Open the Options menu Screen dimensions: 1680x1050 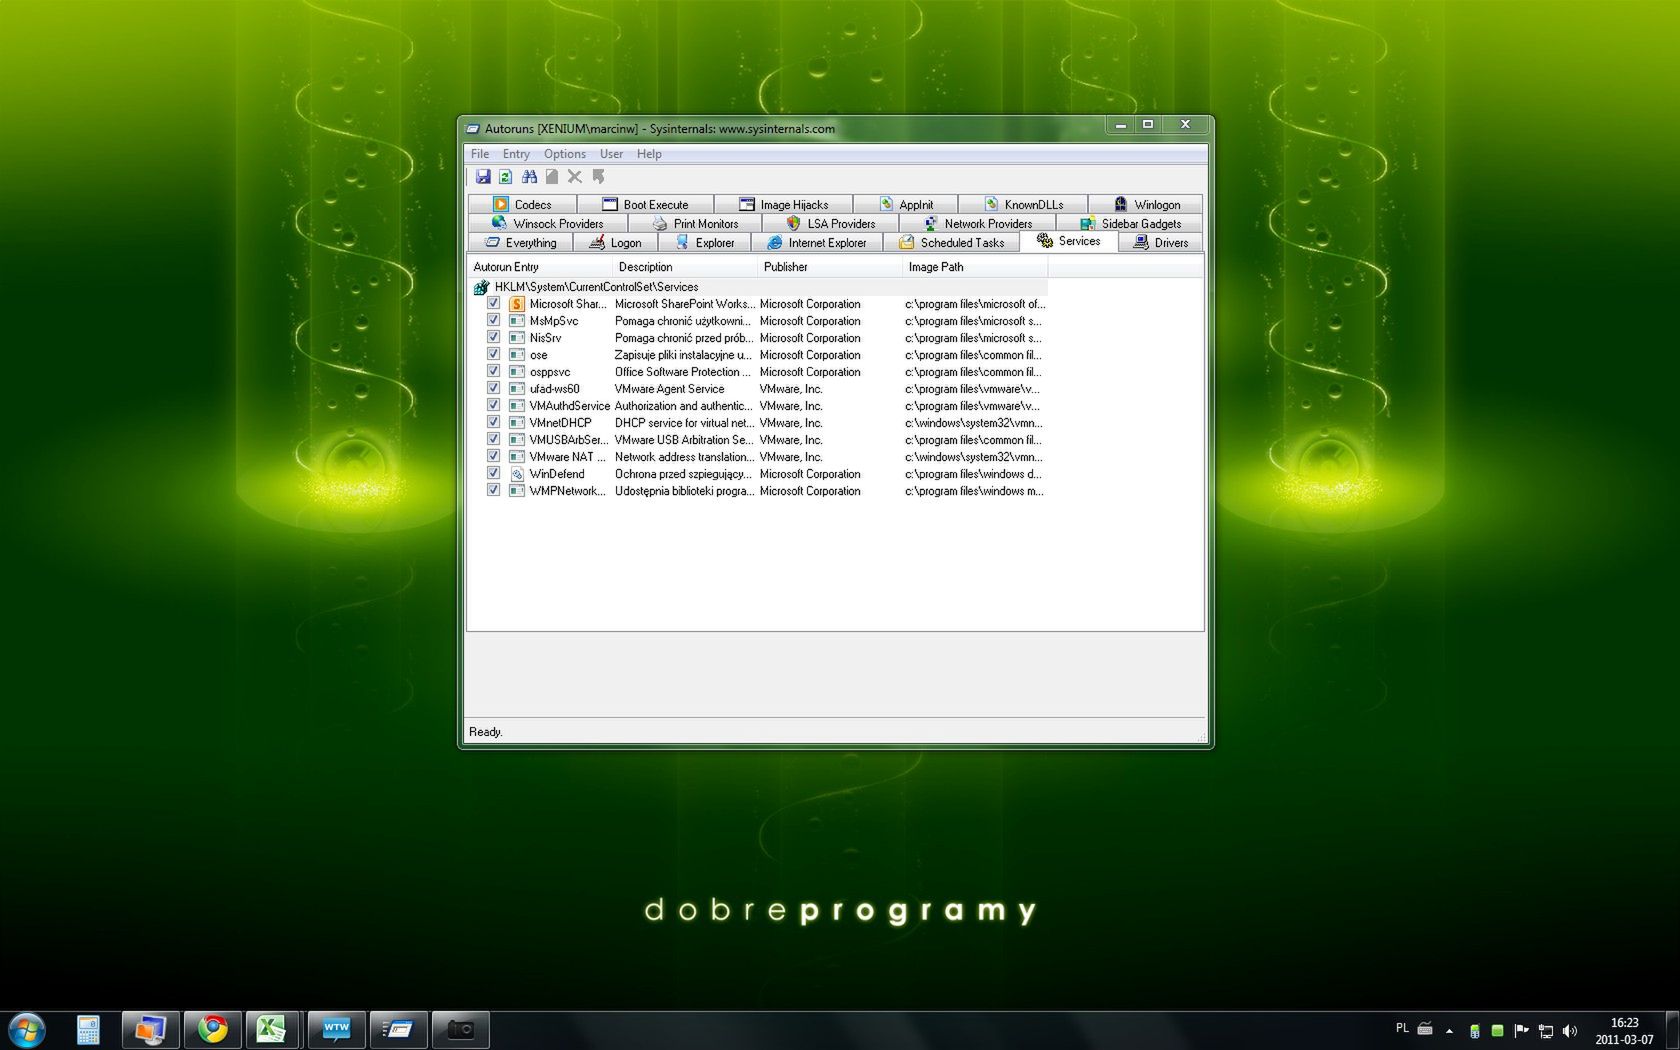pyautogui.click(x=565, y=154)
